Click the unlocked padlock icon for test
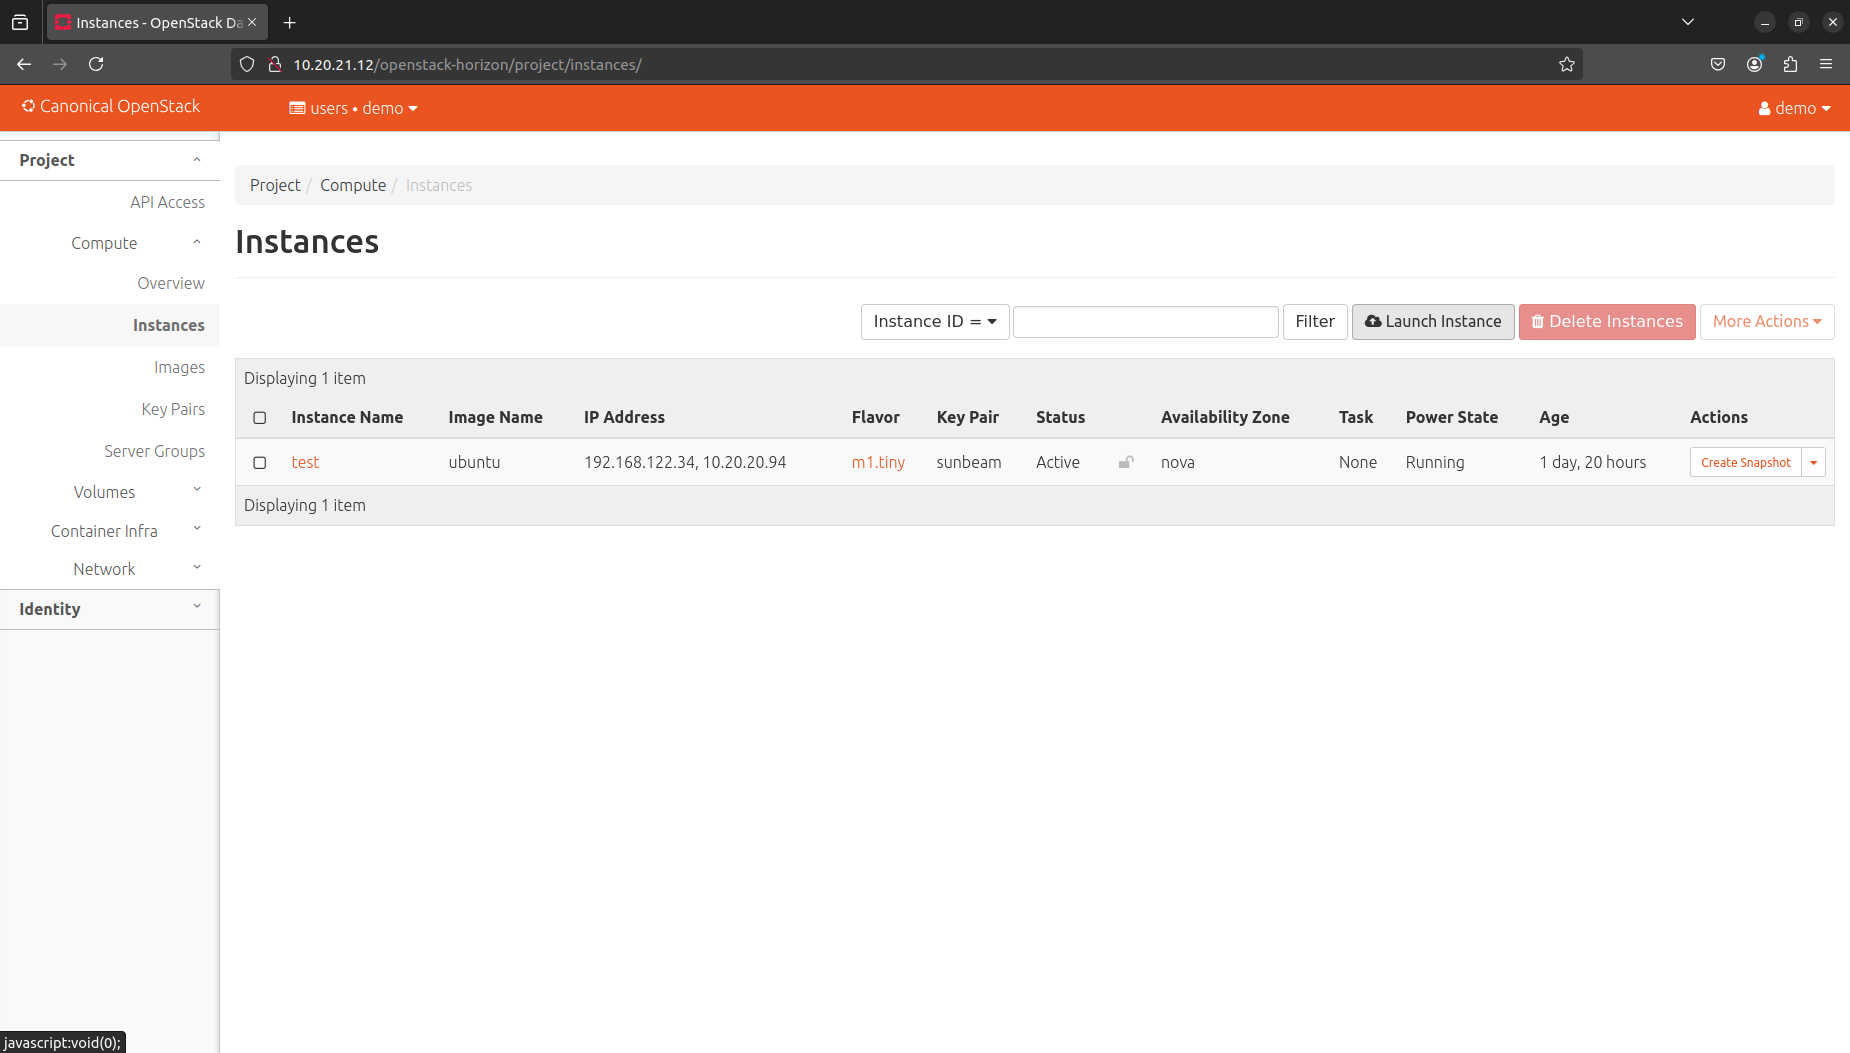The image size is (1850, 1053). click(x=1126, y=462)
